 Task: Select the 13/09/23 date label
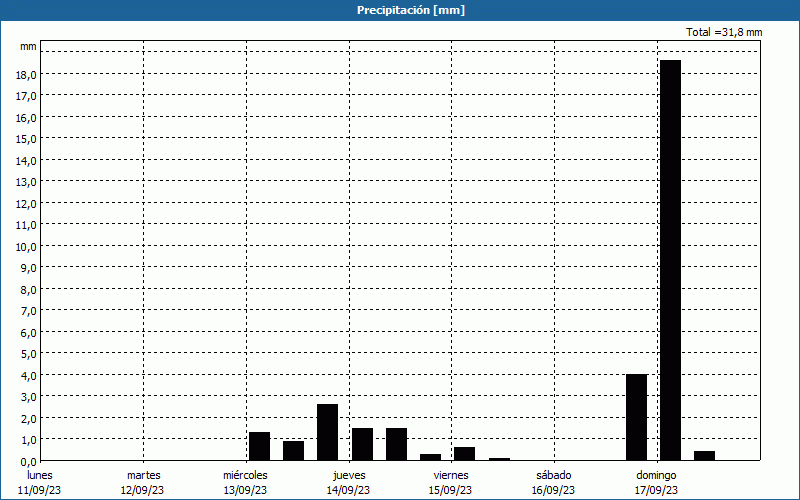tap(245, 490)
